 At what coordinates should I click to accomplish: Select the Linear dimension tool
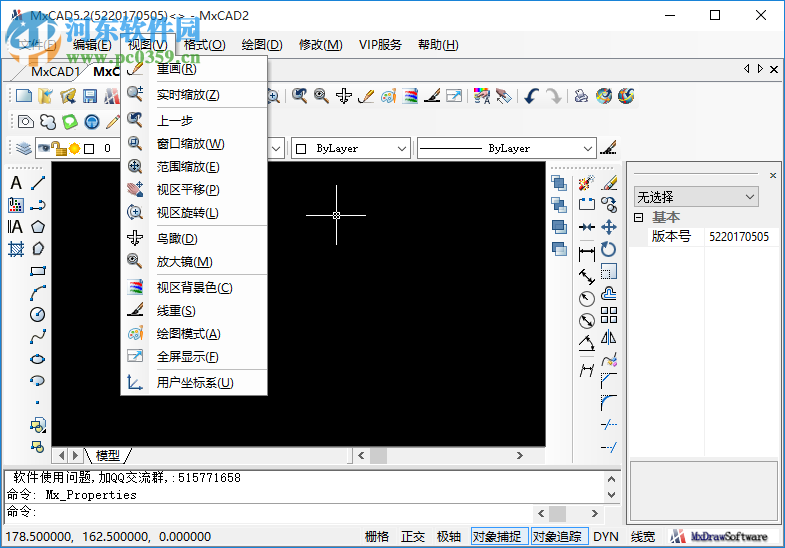pos(587,254)
